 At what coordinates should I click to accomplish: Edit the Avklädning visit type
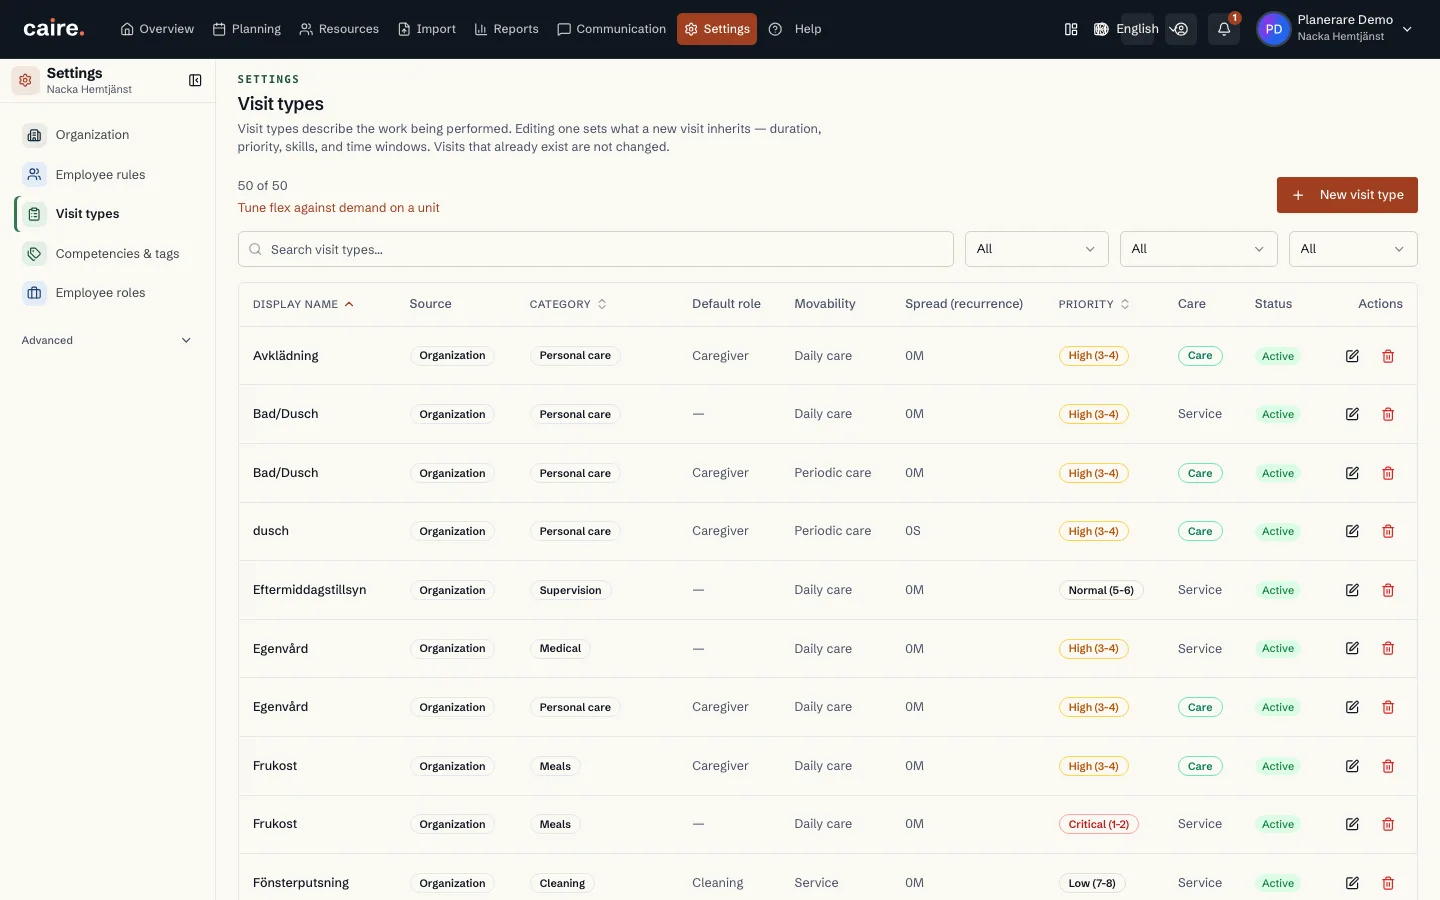click(1352, 356)
